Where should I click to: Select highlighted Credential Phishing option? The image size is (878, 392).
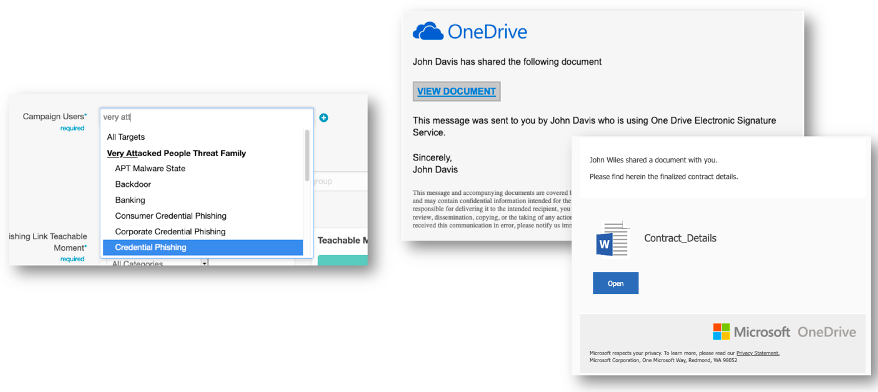203,247
